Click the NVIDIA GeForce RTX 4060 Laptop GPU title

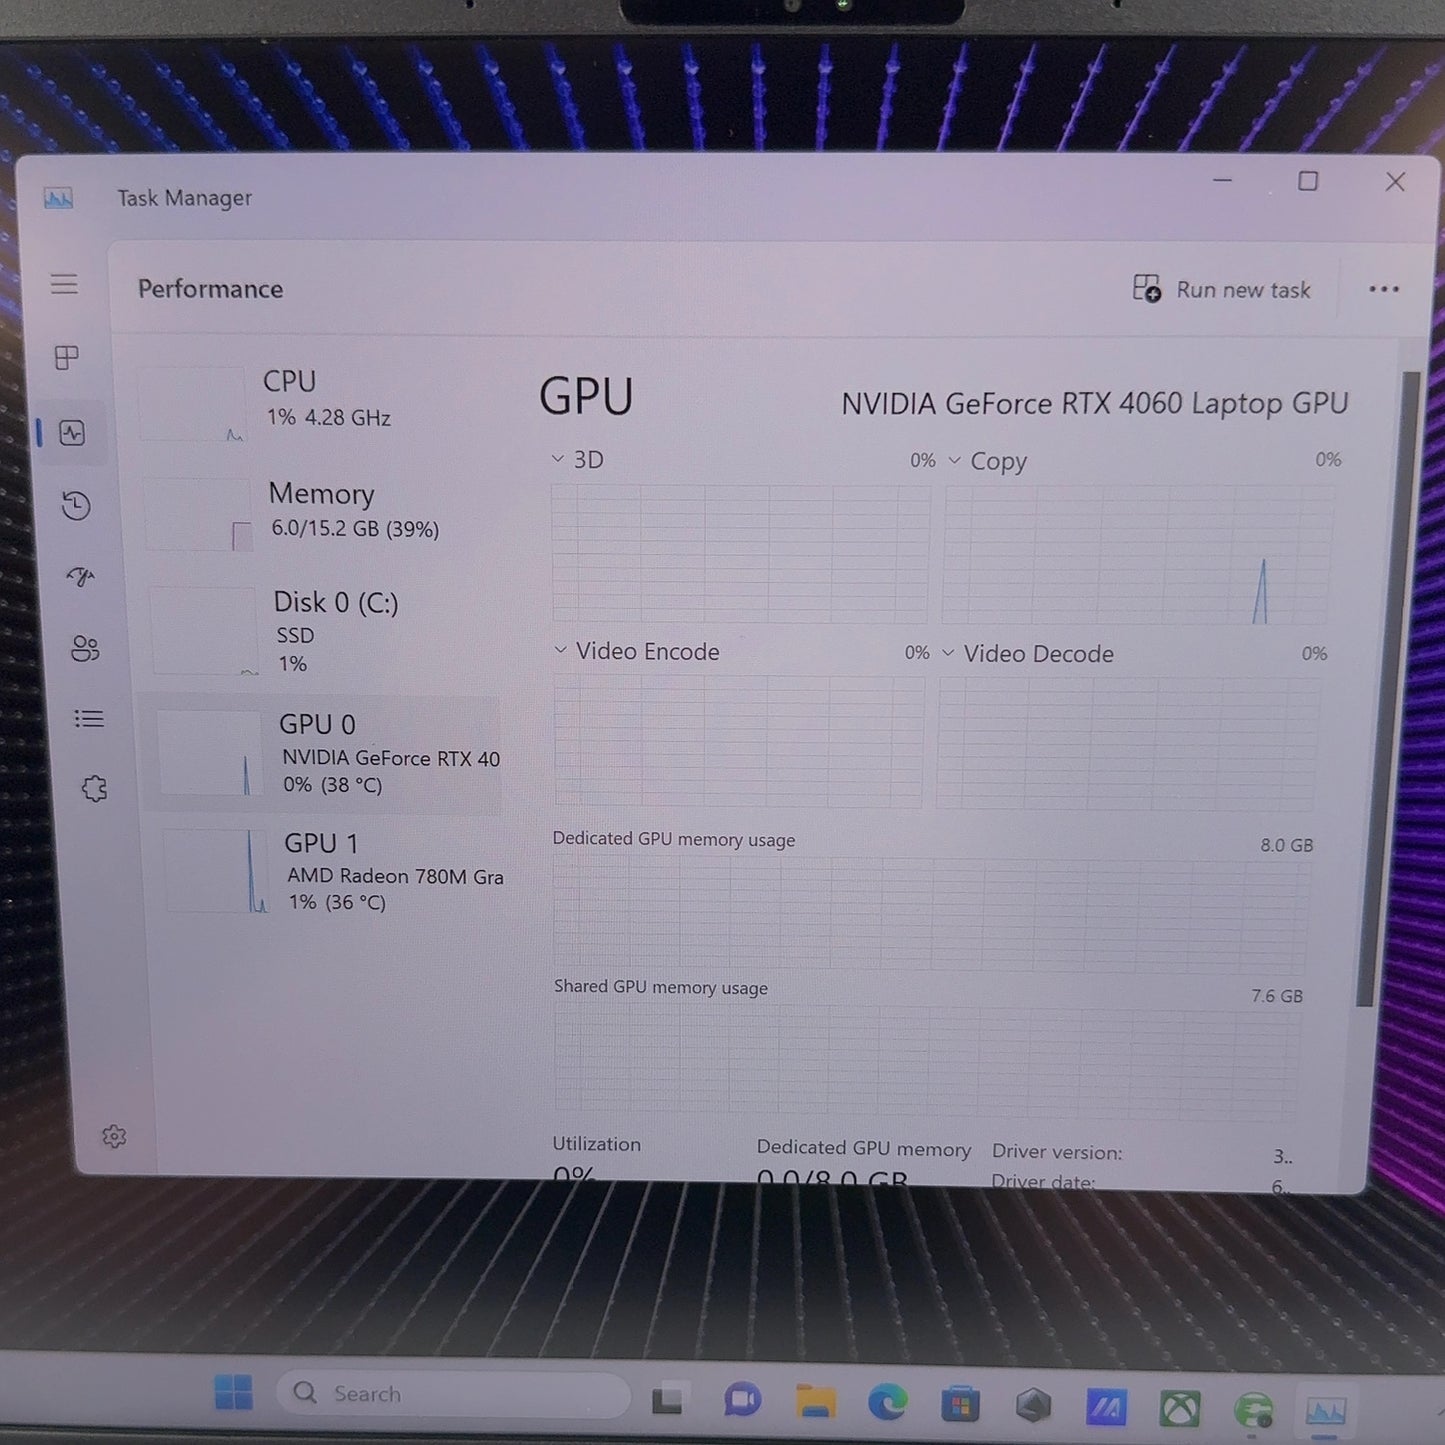[x=1095, y=403]
